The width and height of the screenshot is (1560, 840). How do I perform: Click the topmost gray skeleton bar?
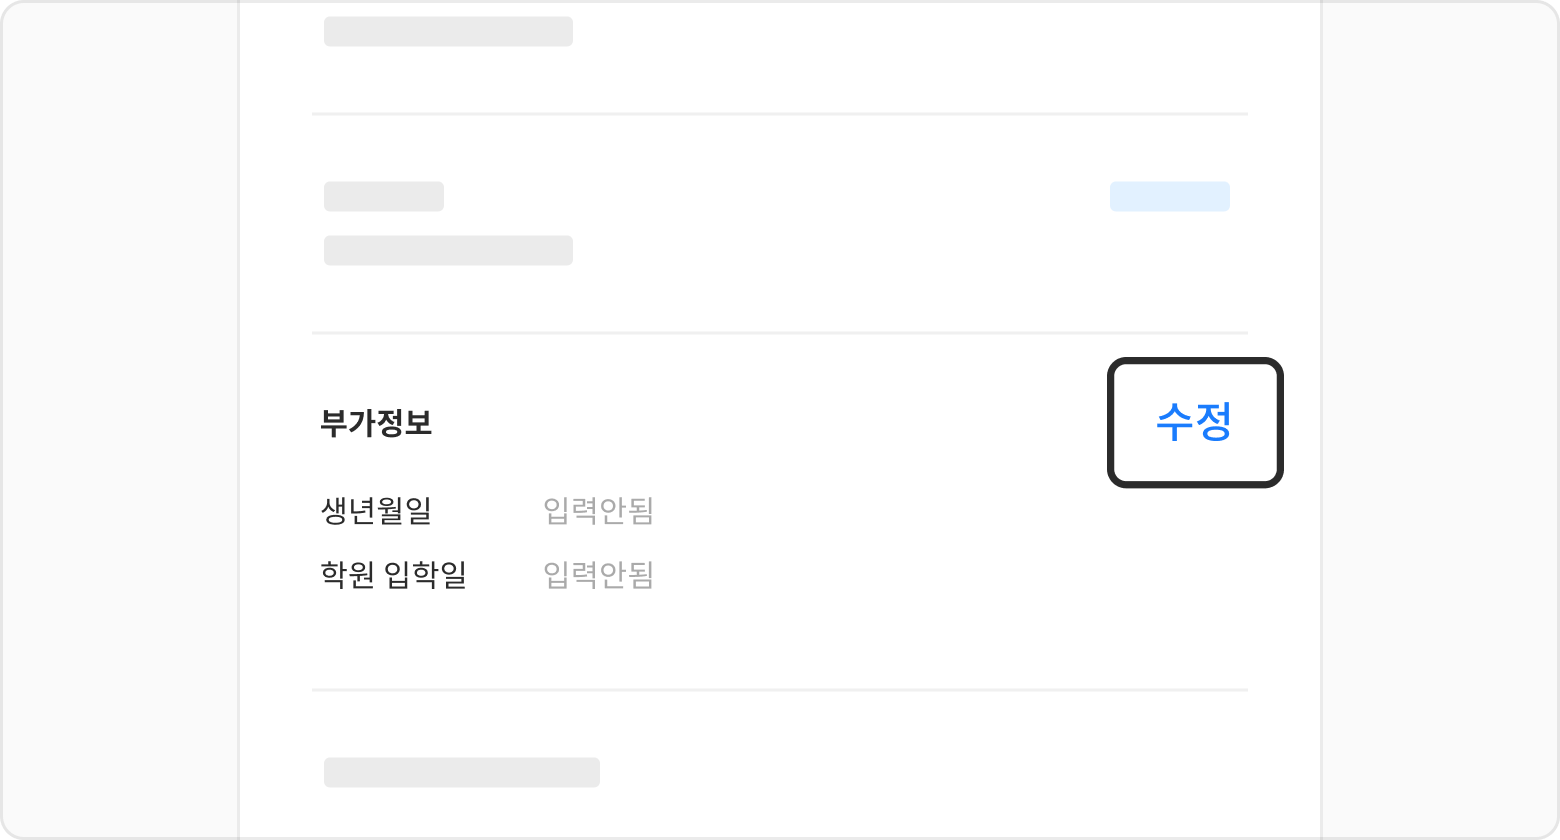point(448,32)
